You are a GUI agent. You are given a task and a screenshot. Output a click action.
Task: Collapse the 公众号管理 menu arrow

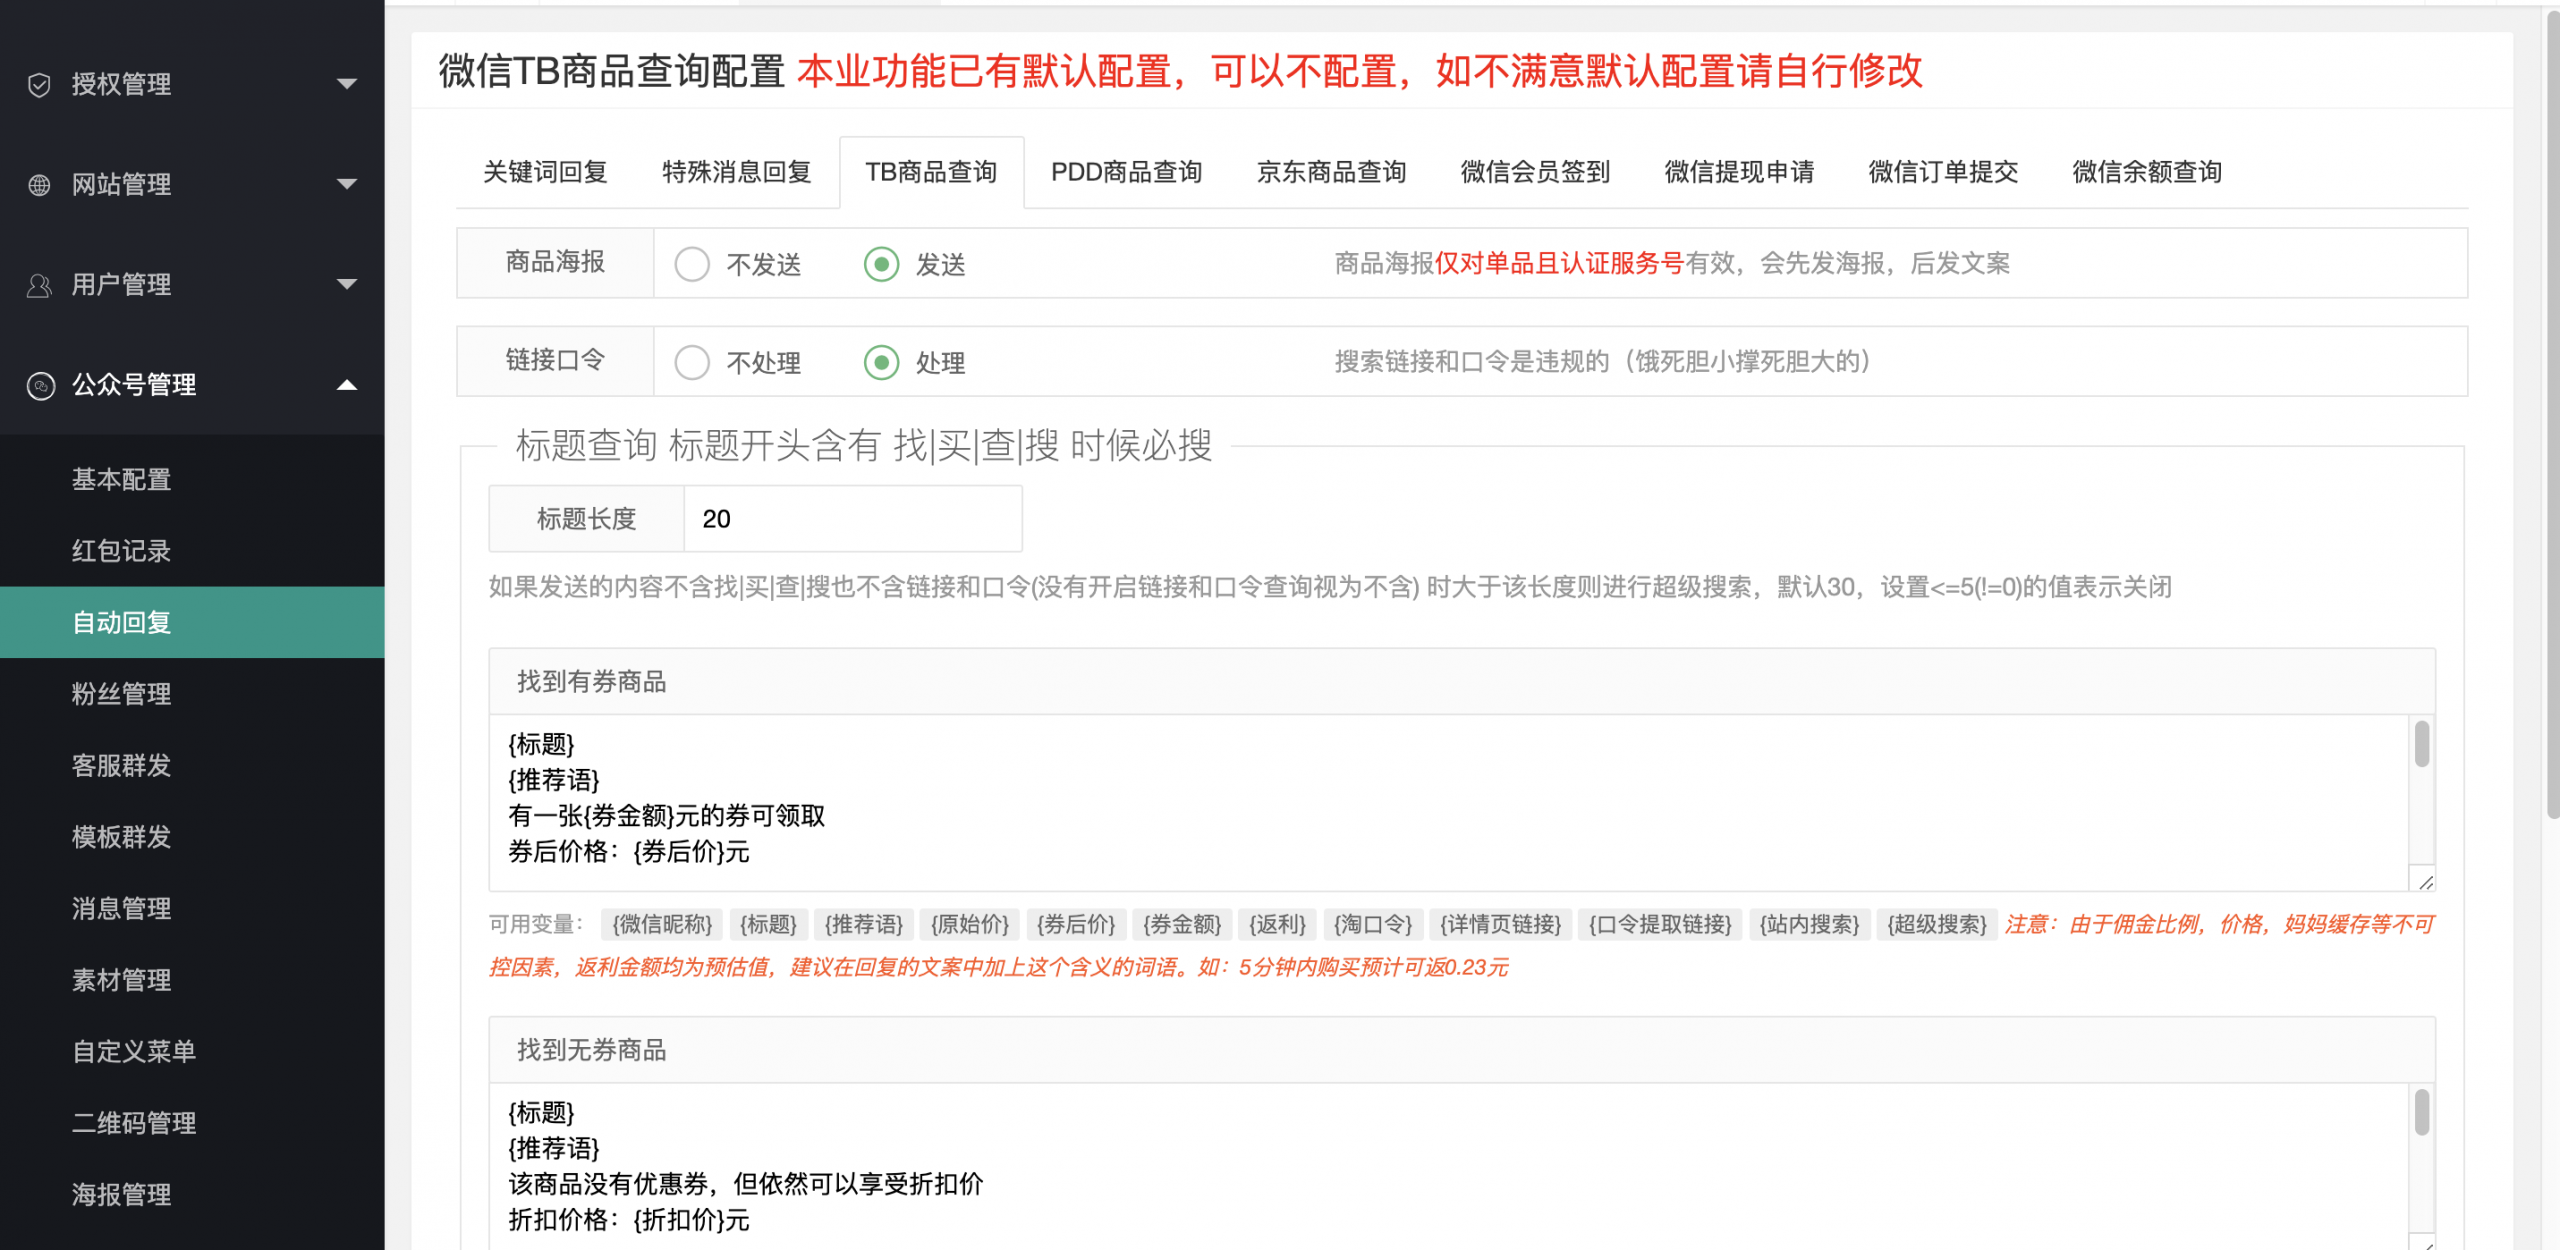tap(347, 384)
